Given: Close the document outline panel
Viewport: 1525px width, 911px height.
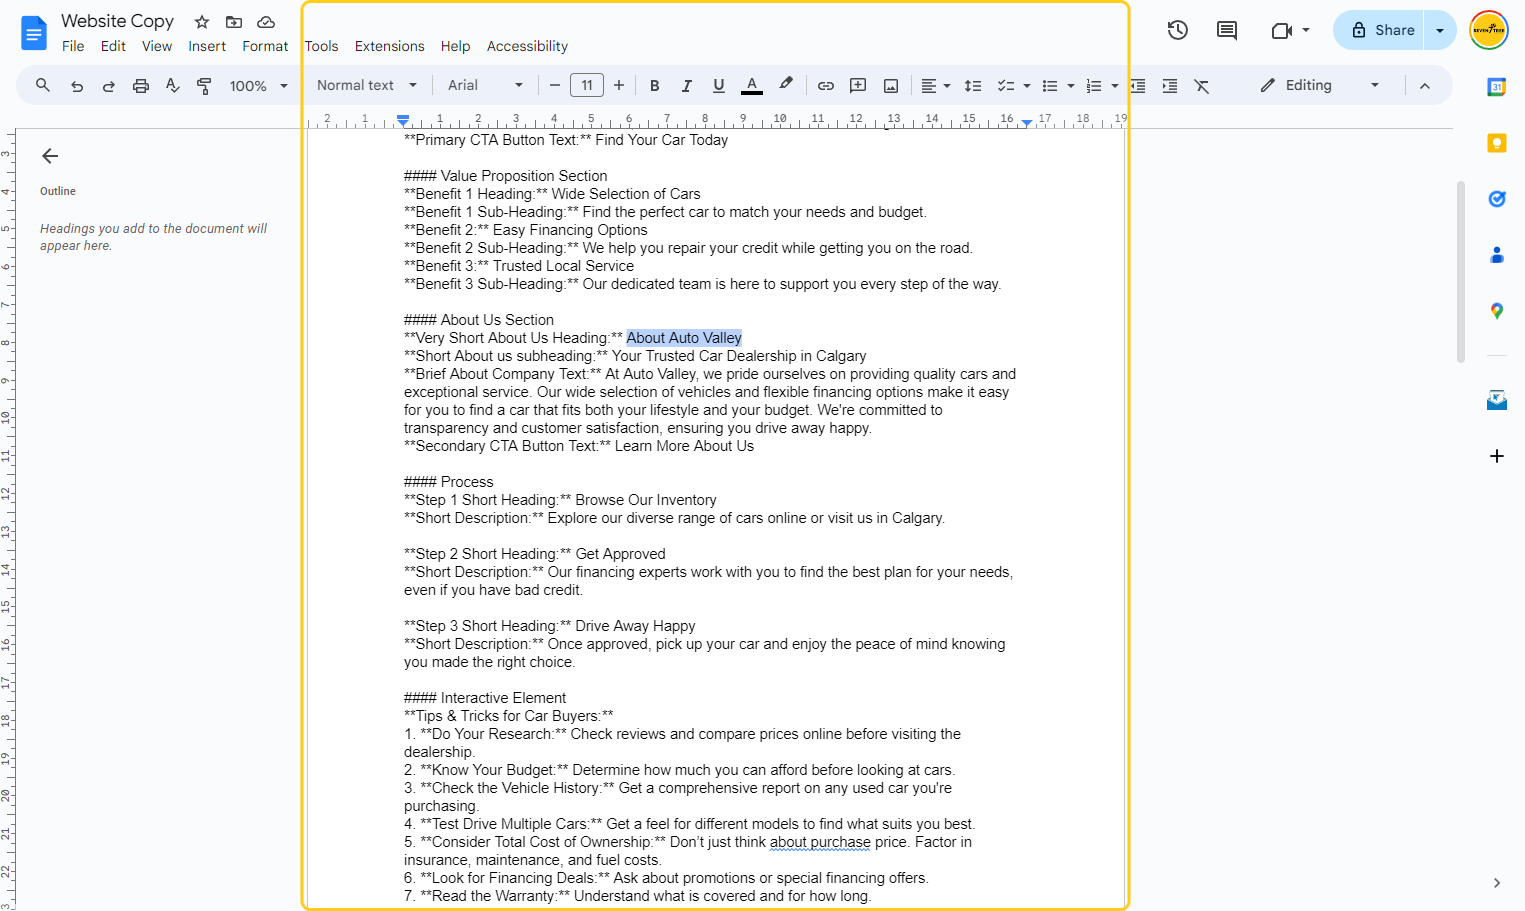Looking at the screenshot, I should [x=50, y=156].
